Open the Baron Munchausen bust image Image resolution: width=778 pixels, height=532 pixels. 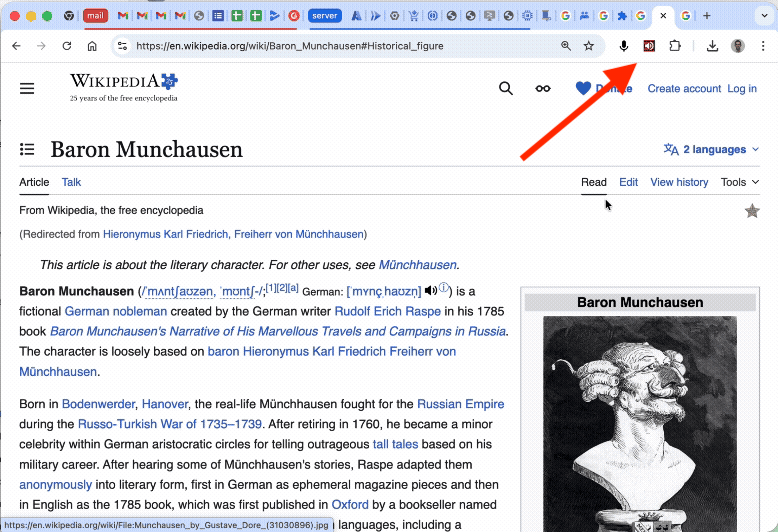[639, 420]
